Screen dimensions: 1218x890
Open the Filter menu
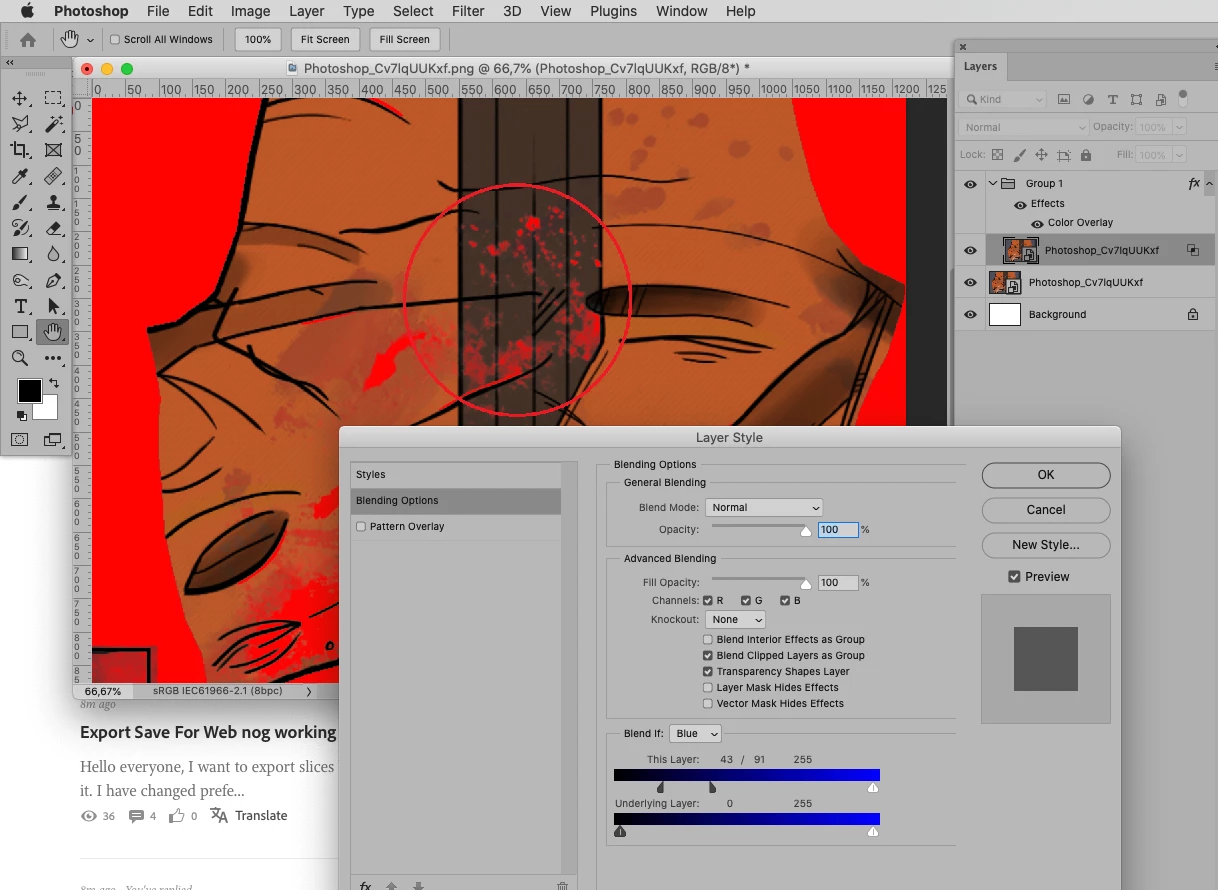click(x=468, y=11)
